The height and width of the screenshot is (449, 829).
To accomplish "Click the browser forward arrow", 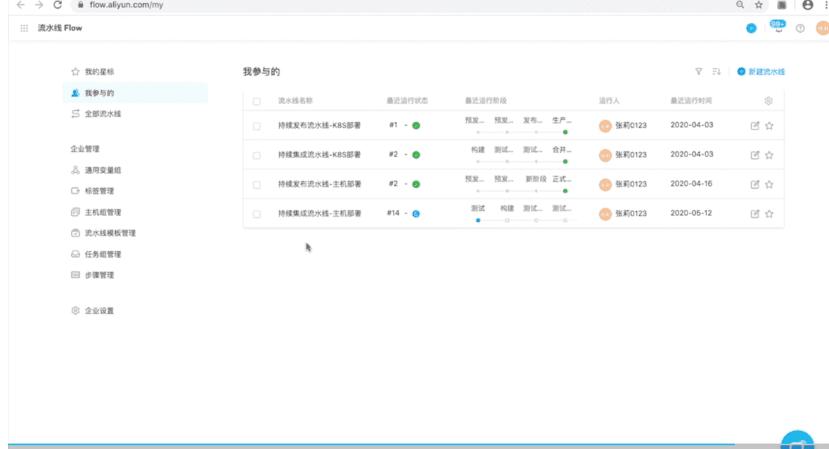I will point(39,5).
